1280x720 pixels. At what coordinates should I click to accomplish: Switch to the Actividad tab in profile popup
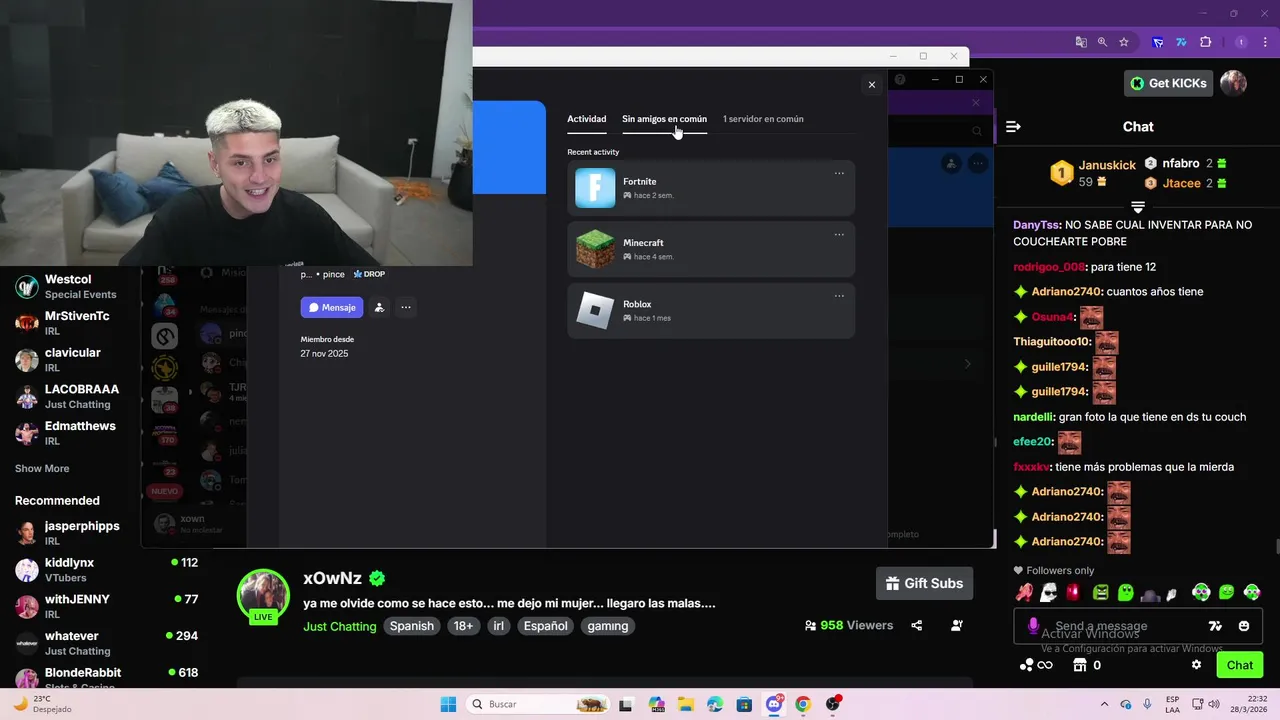click(587, 119)
